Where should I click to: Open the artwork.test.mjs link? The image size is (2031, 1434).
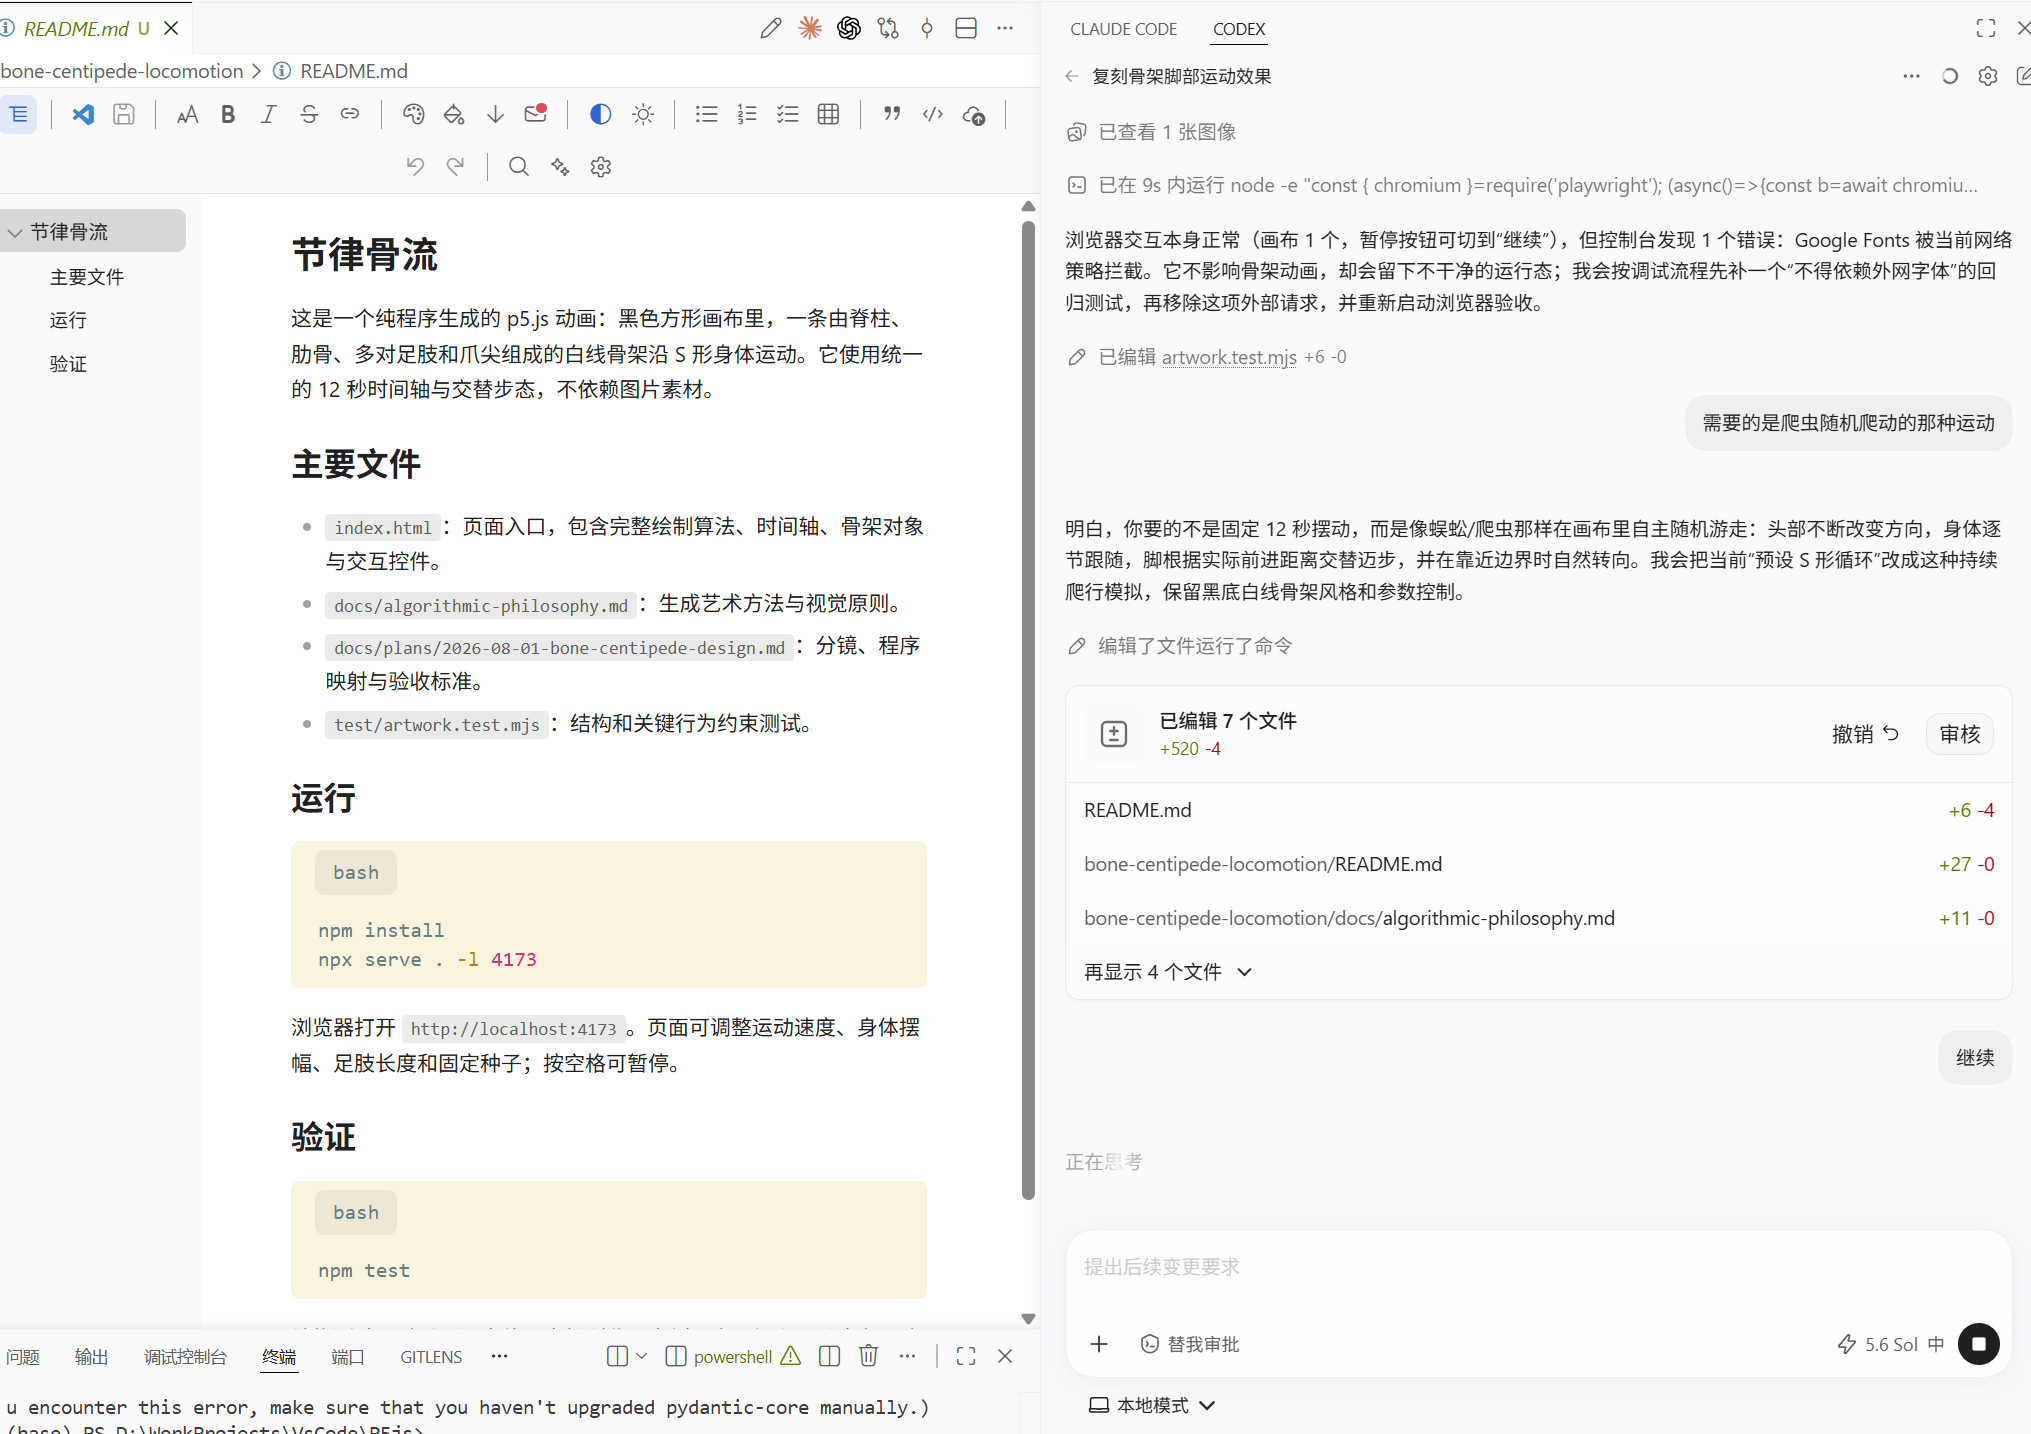1229,357
